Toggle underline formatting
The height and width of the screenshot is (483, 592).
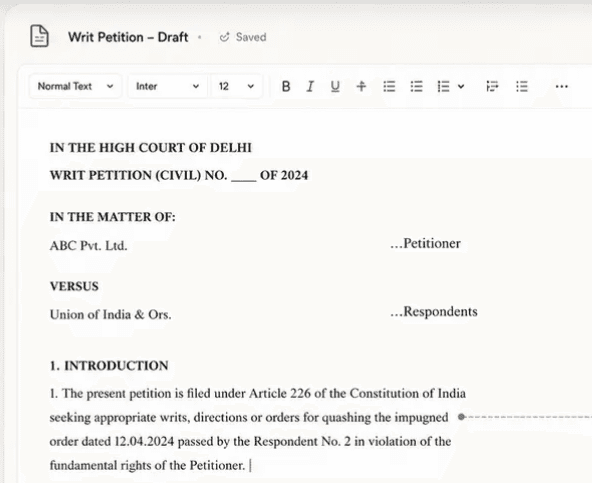[x=335, y=86]
